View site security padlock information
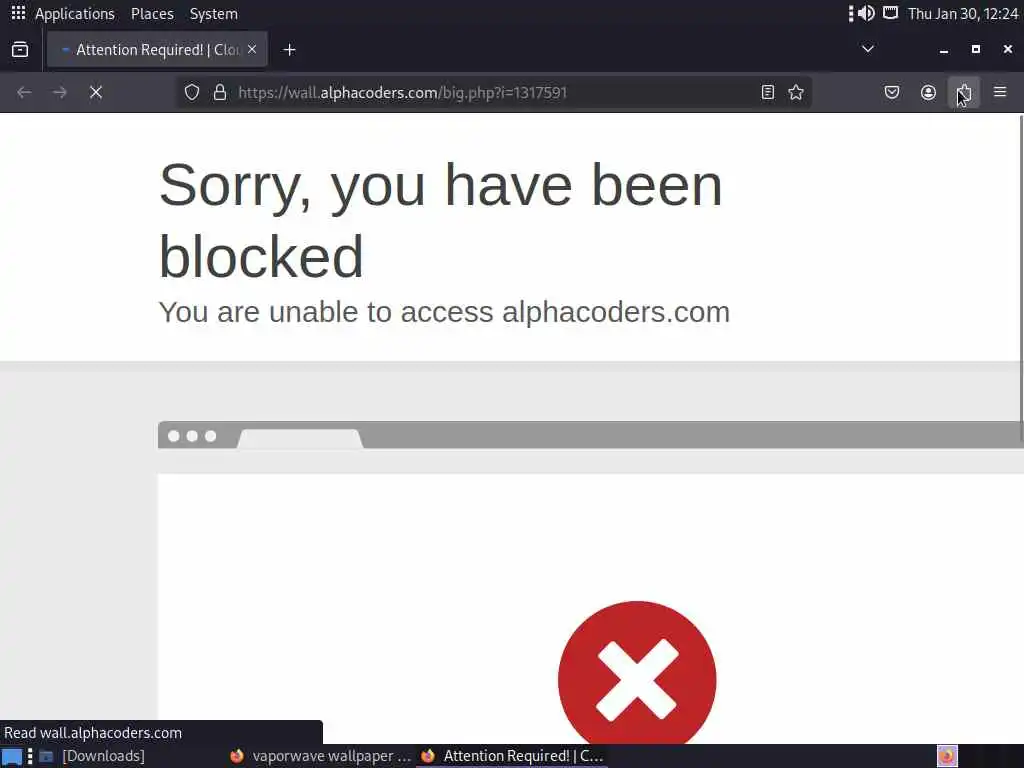This screenshot has width=1024, height=768. pos(220,93)
